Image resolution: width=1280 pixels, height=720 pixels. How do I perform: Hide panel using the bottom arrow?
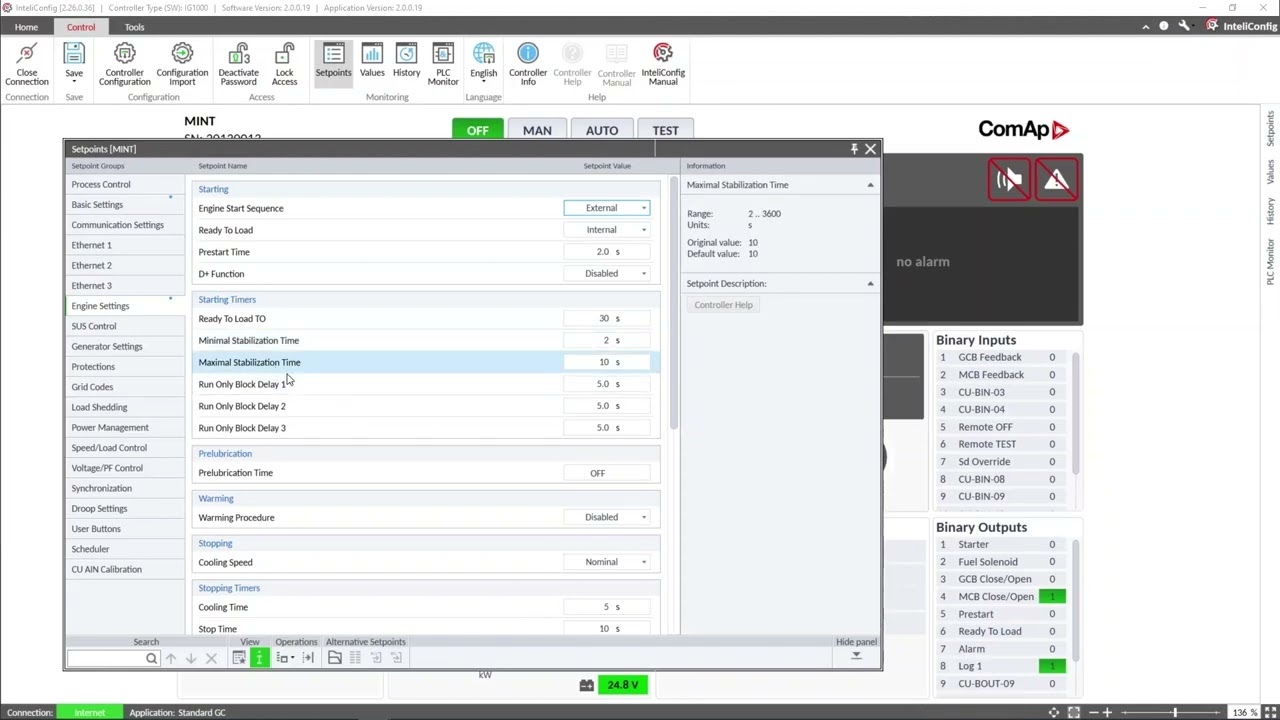pos(856,656)
